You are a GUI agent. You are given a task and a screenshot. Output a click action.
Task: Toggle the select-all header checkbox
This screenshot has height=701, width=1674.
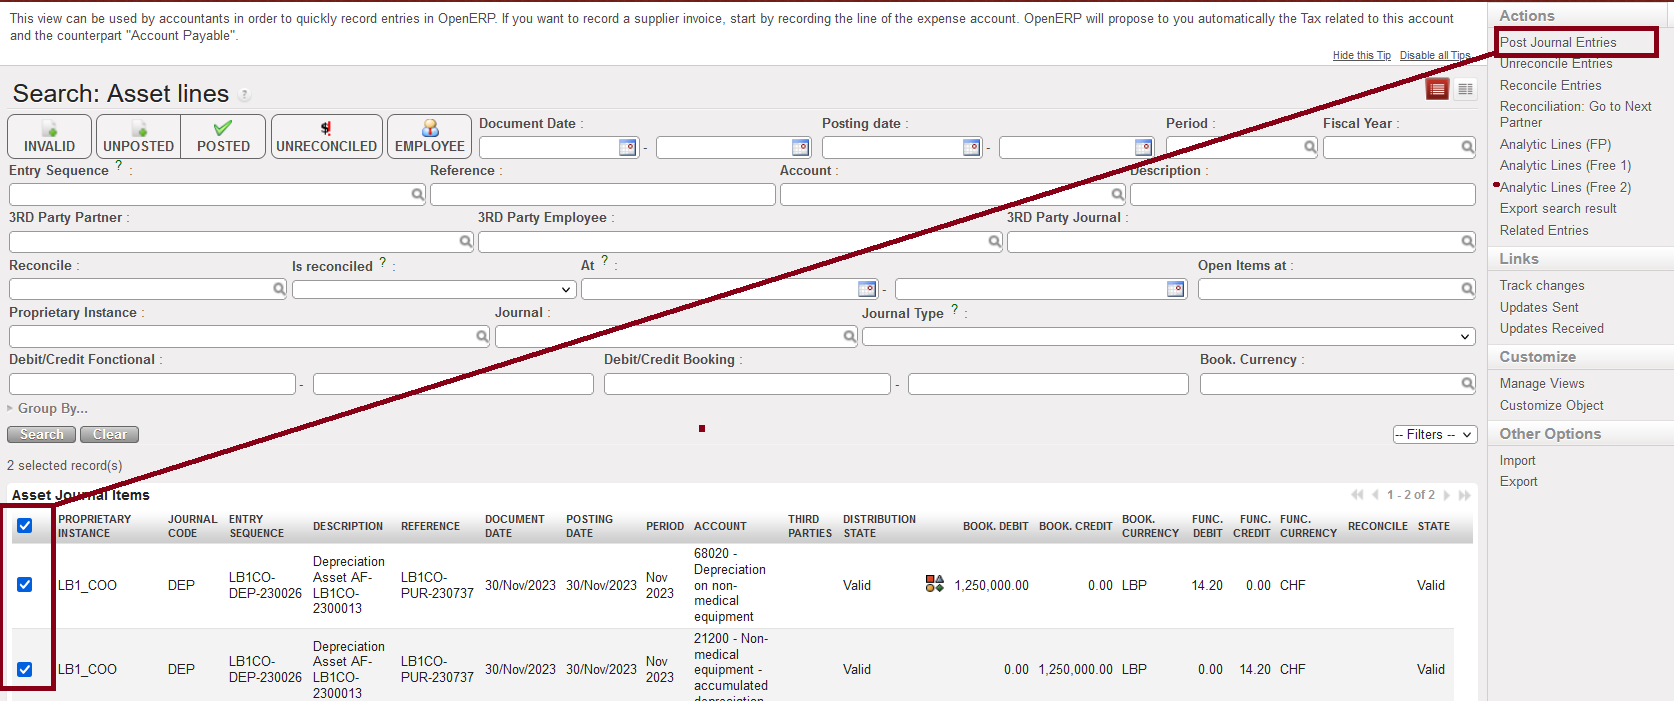(25, 526)
